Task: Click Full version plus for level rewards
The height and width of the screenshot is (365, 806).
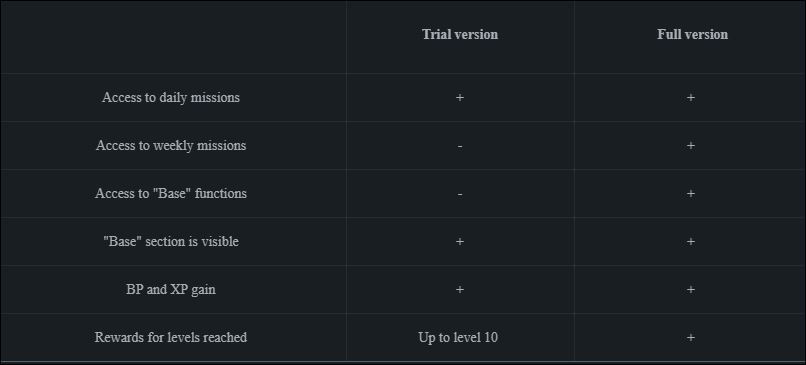Action: [691, 338]
